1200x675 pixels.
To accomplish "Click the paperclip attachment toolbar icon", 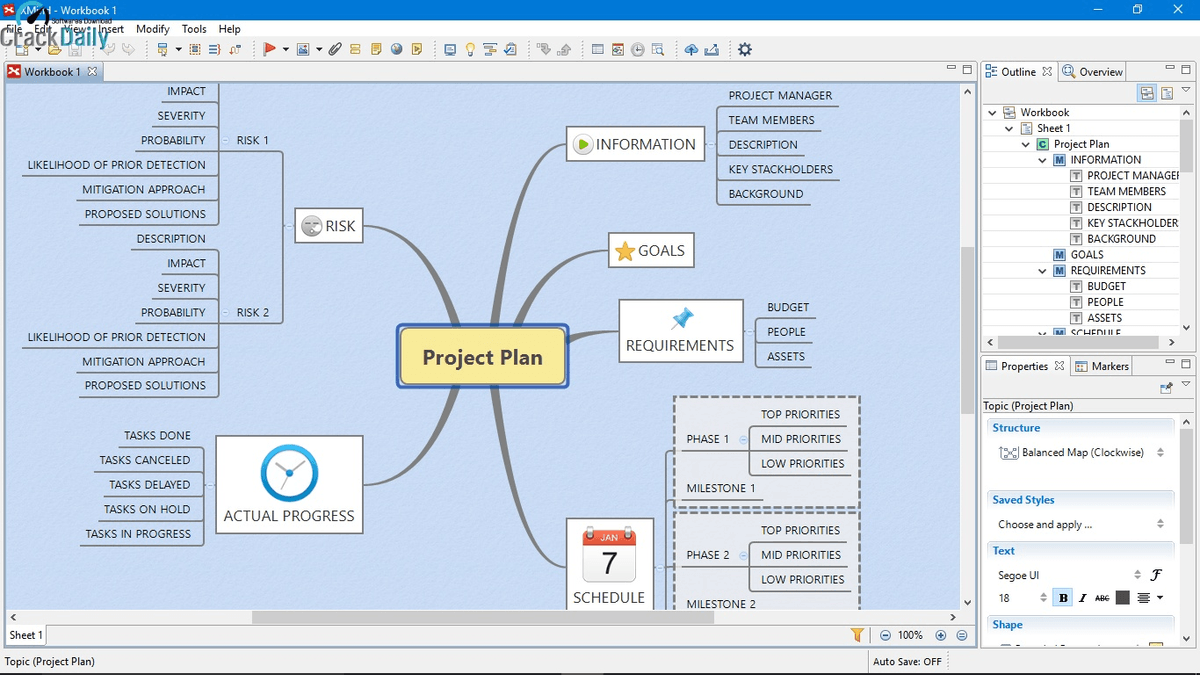I will pos(335,49).
